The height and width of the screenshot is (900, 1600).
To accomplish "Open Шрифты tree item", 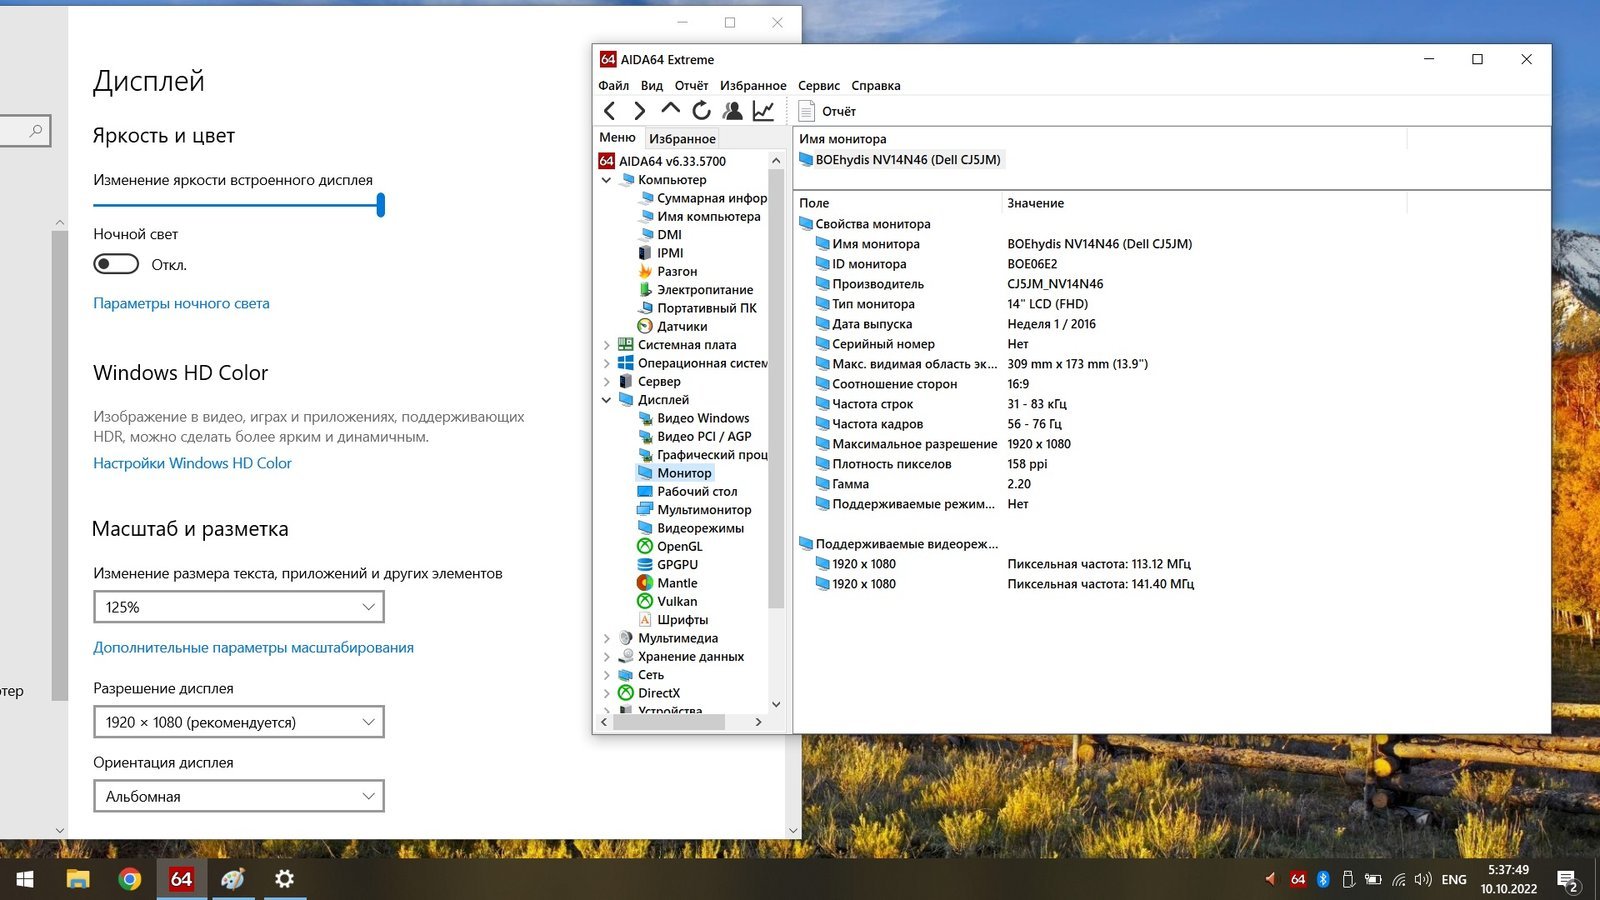I will (672, 619).
